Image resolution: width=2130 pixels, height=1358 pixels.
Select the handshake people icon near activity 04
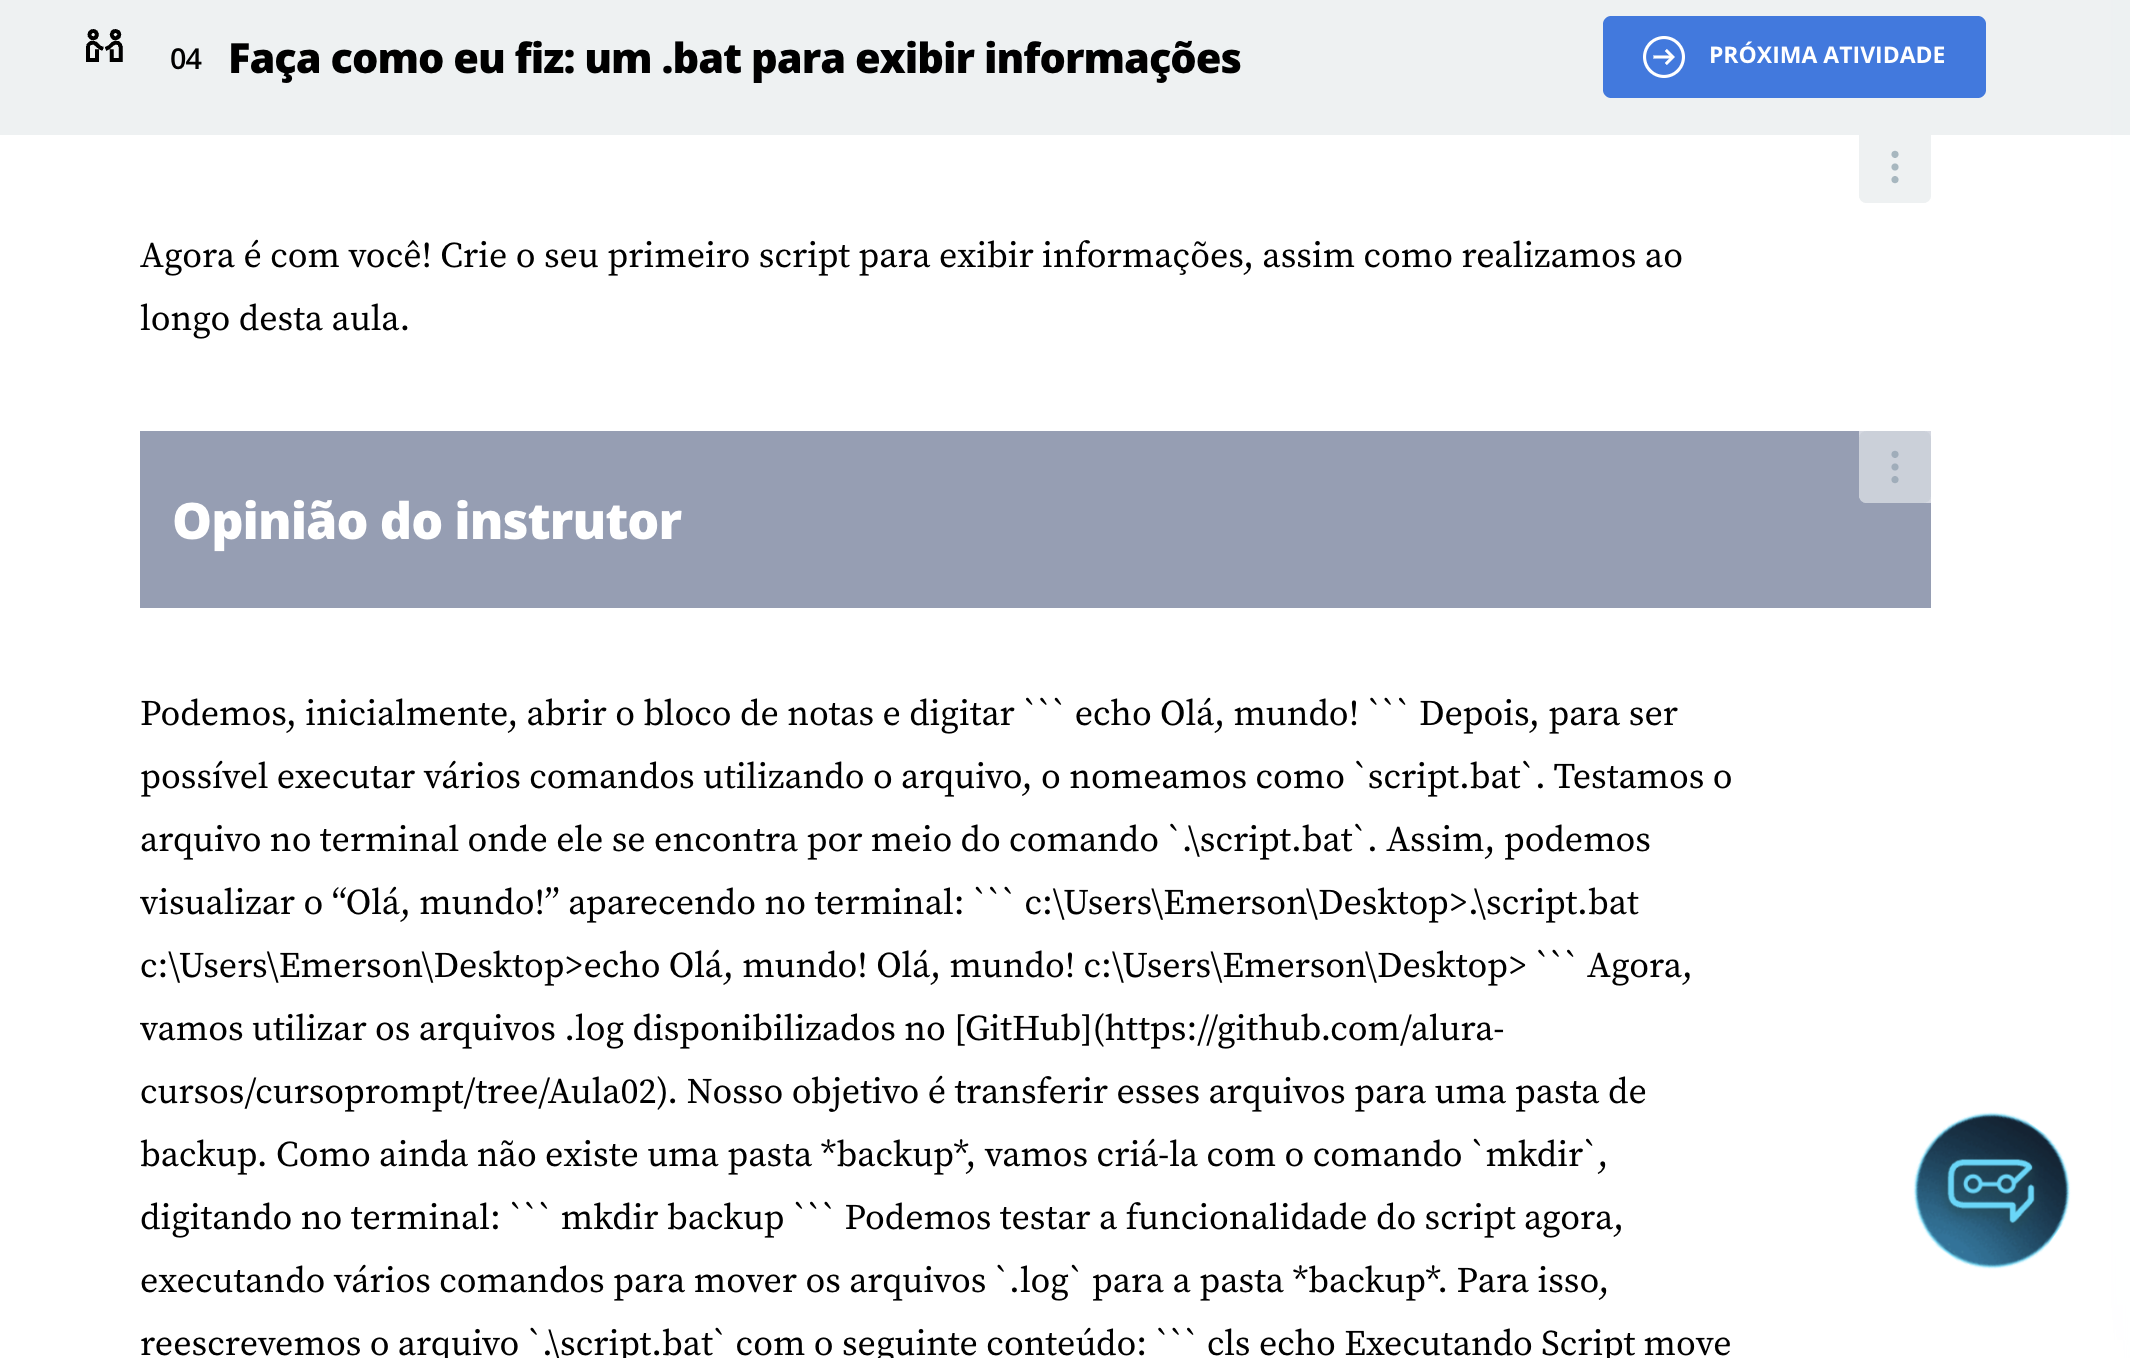[105, 45]
